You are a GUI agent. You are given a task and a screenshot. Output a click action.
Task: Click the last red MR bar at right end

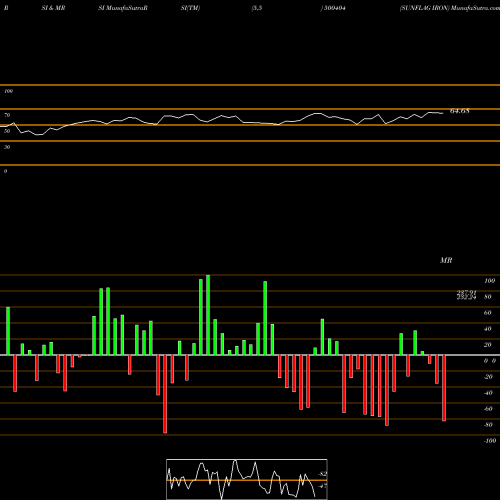[444, 388]
